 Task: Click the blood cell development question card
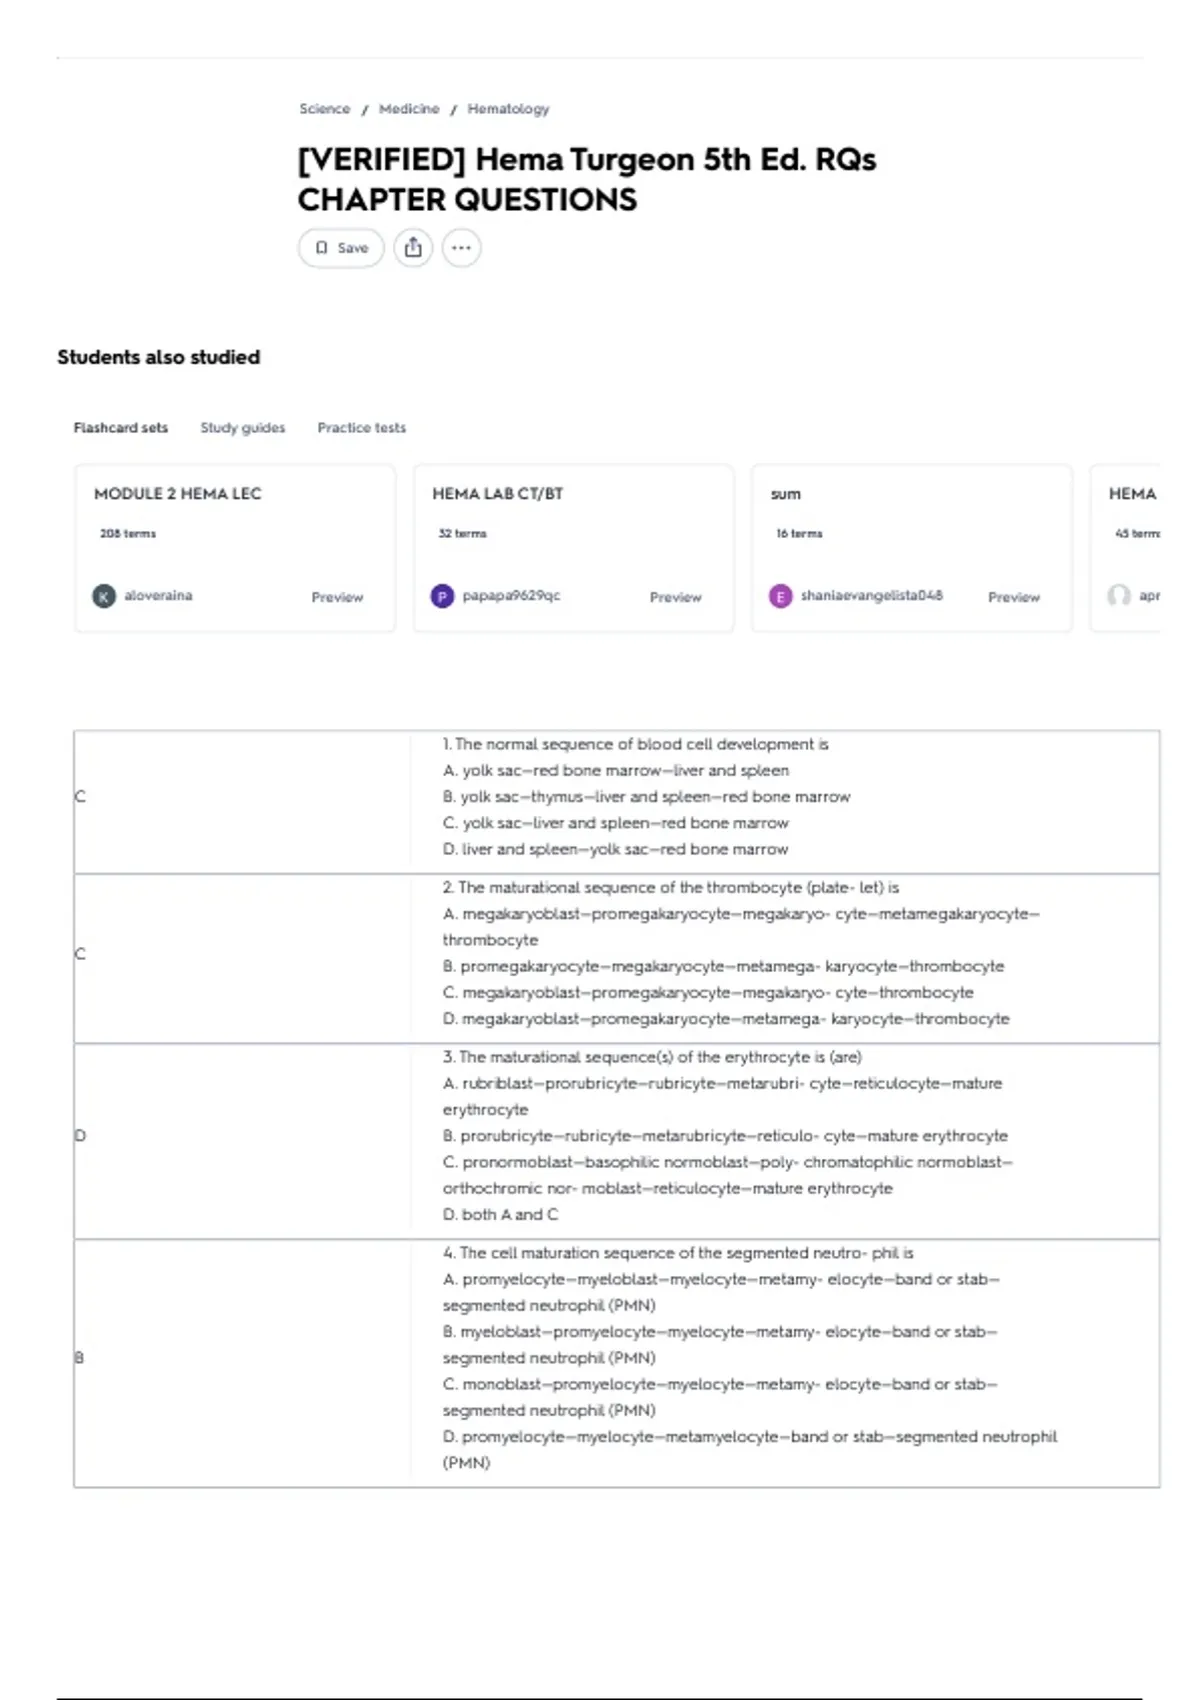click(617, 802)
